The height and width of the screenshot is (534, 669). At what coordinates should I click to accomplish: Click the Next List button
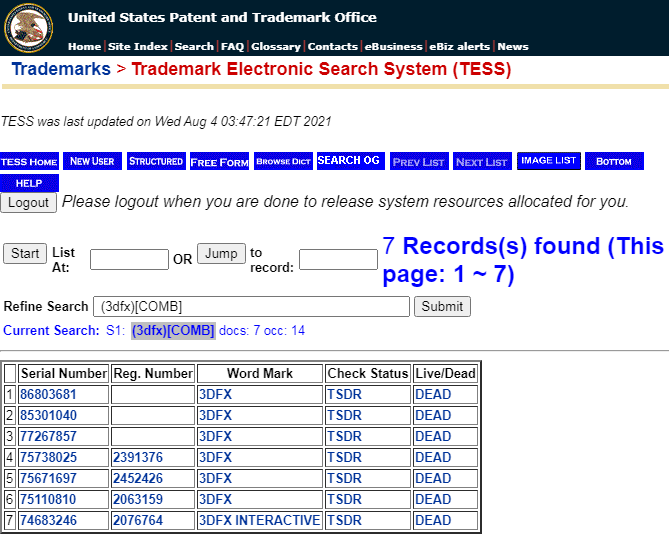click(482, 161)
